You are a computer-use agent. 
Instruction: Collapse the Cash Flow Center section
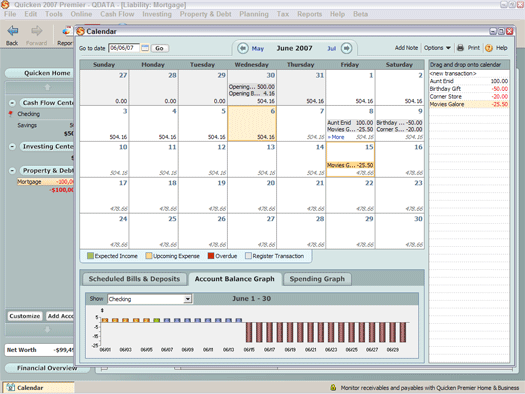coord(12,103)
